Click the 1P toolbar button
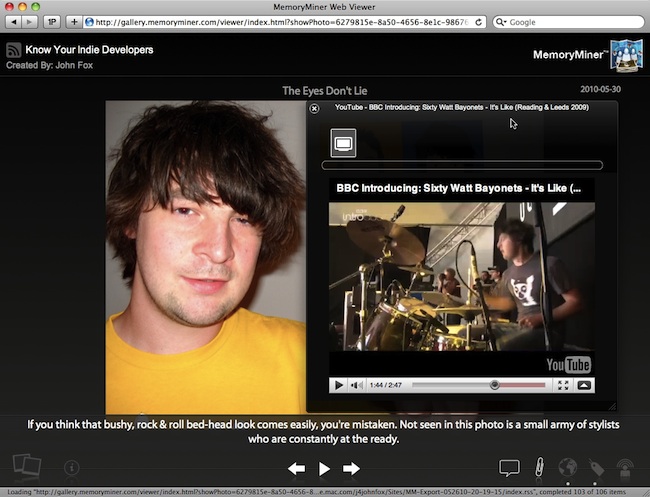 [52, 22]
